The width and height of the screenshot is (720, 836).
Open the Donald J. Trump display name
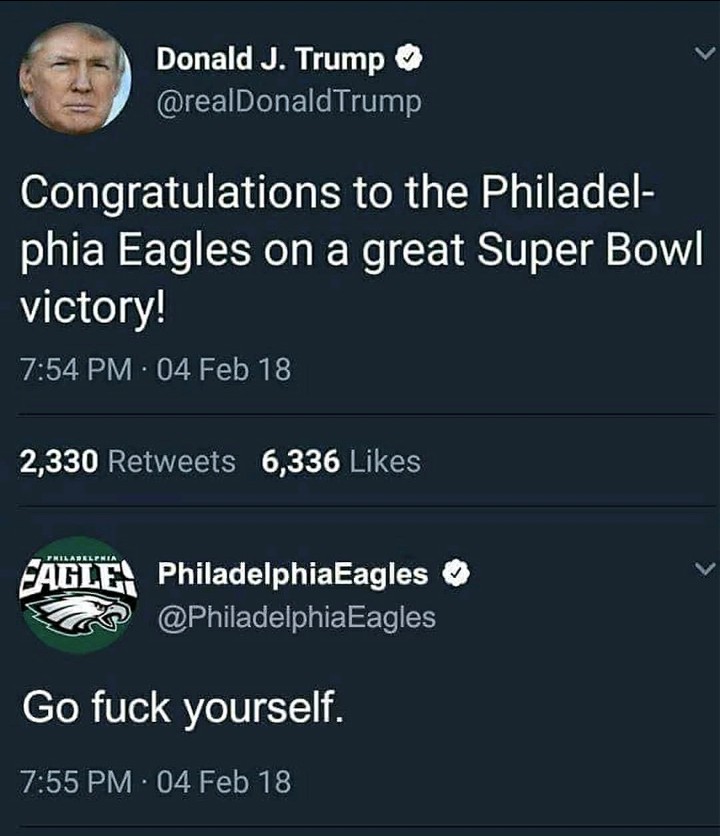270,60
